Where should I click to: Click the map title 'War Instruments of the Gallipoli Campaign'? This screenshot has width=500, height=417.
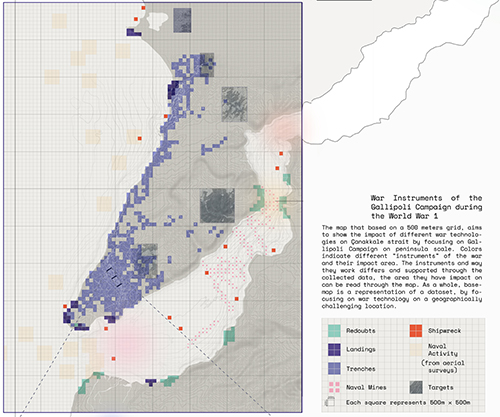point(426,207)
